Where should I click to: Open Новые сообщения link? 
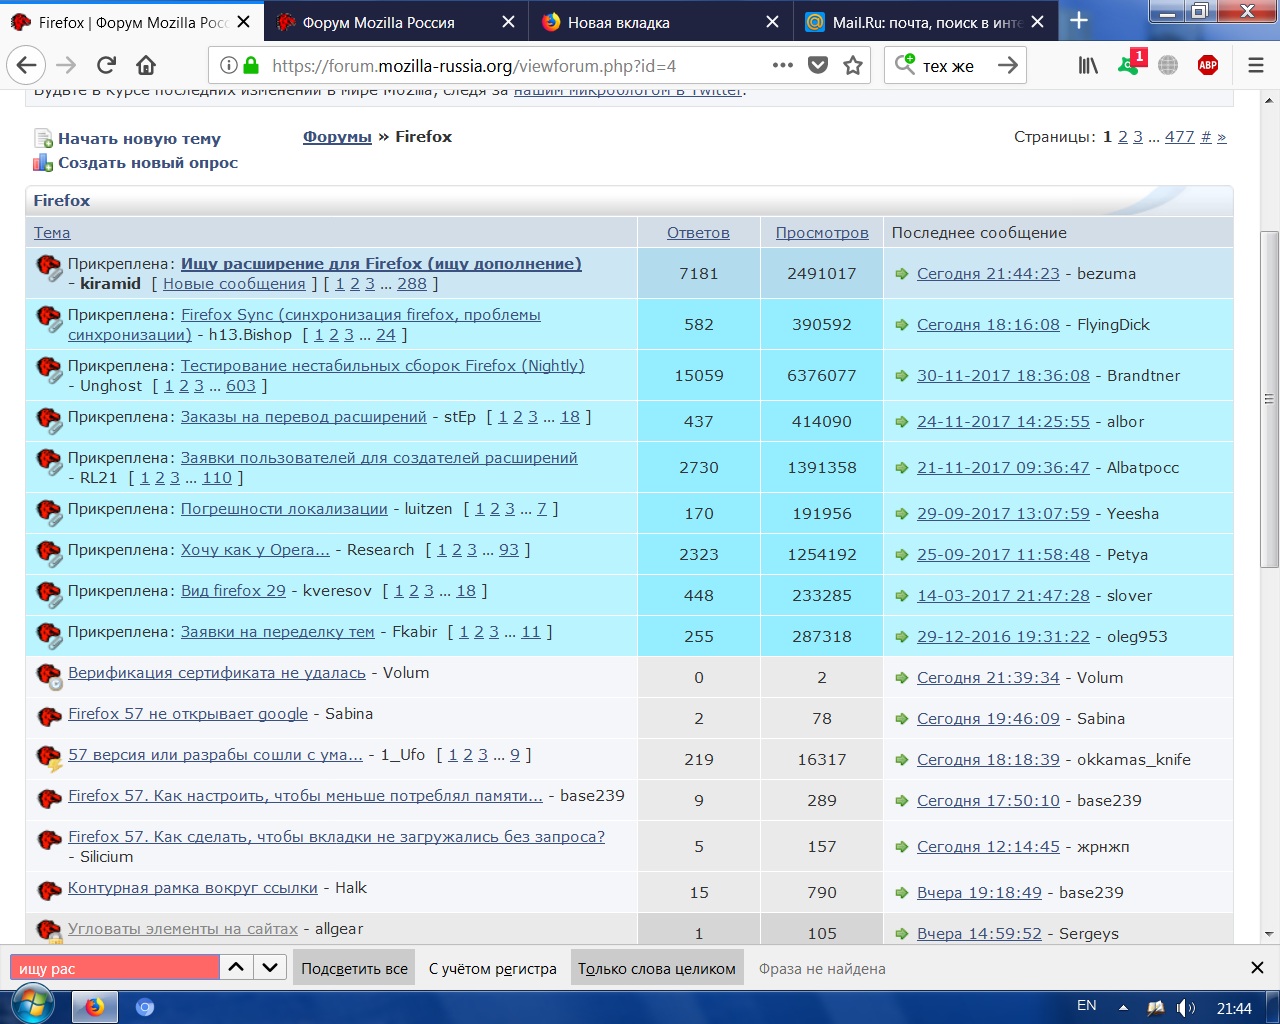[x=234, y=284]
